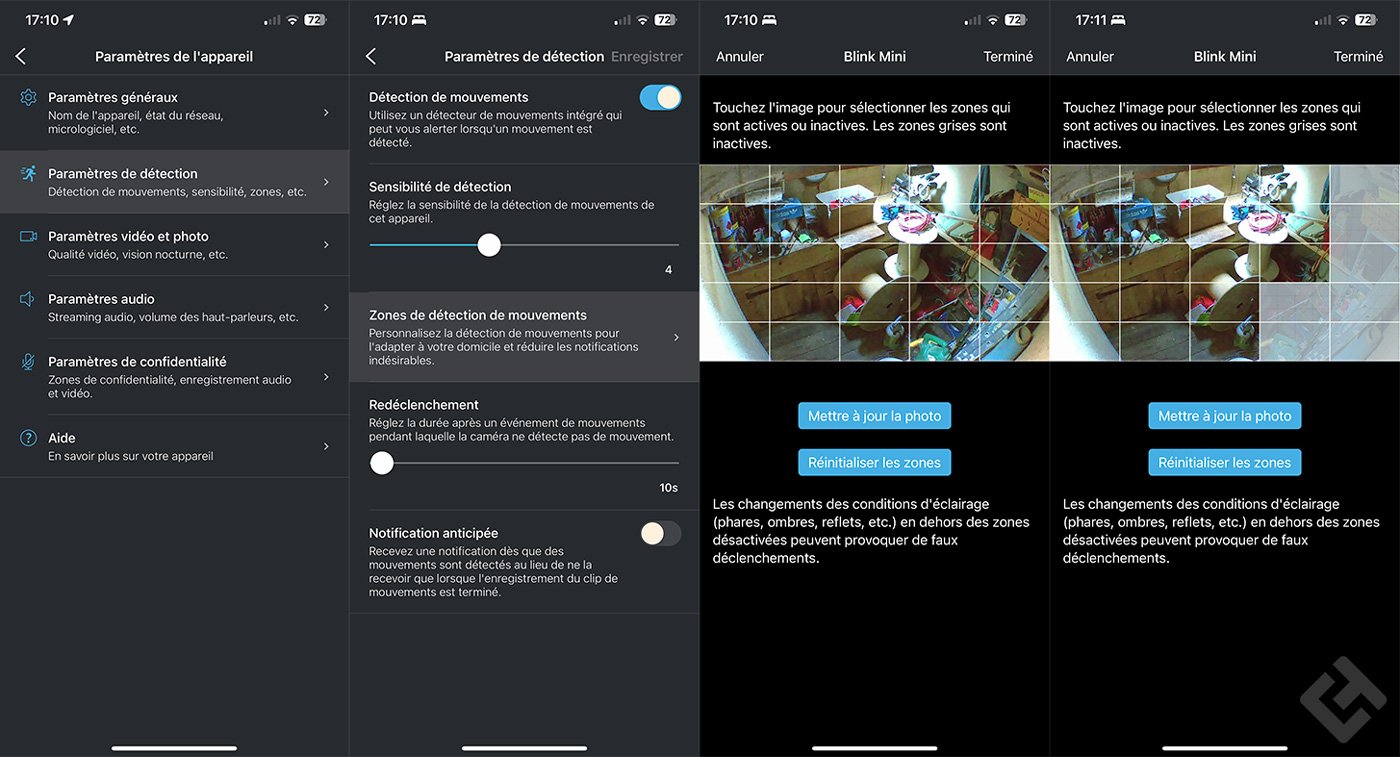This screenshot has height=757, width=1400.
Task: Select Aide row title
Action: pos(62,438)
